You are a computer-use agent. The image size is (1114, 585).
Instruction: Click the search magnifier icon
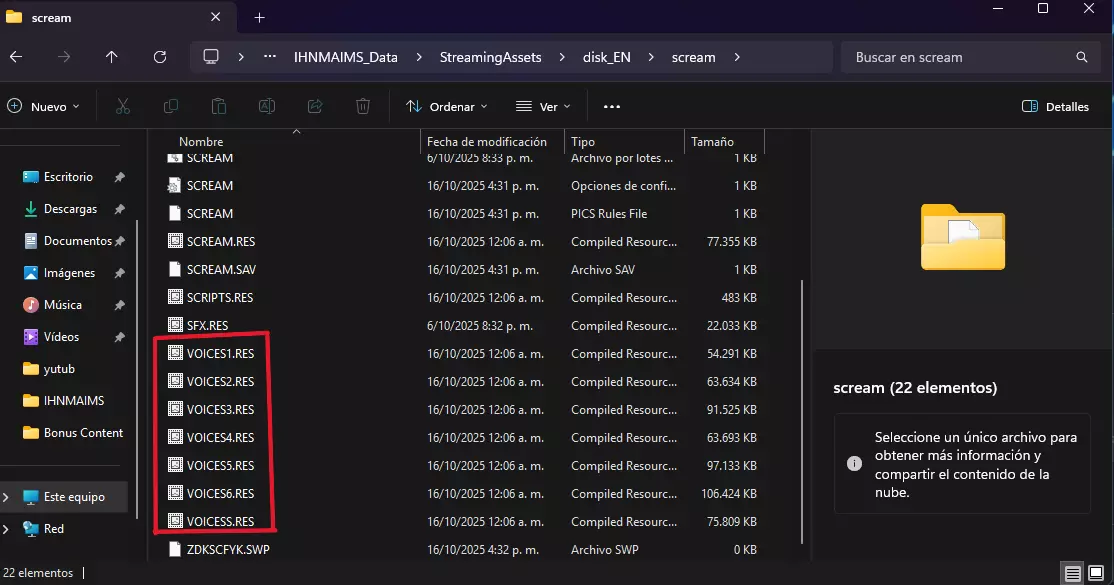[x=1081, y=57]
